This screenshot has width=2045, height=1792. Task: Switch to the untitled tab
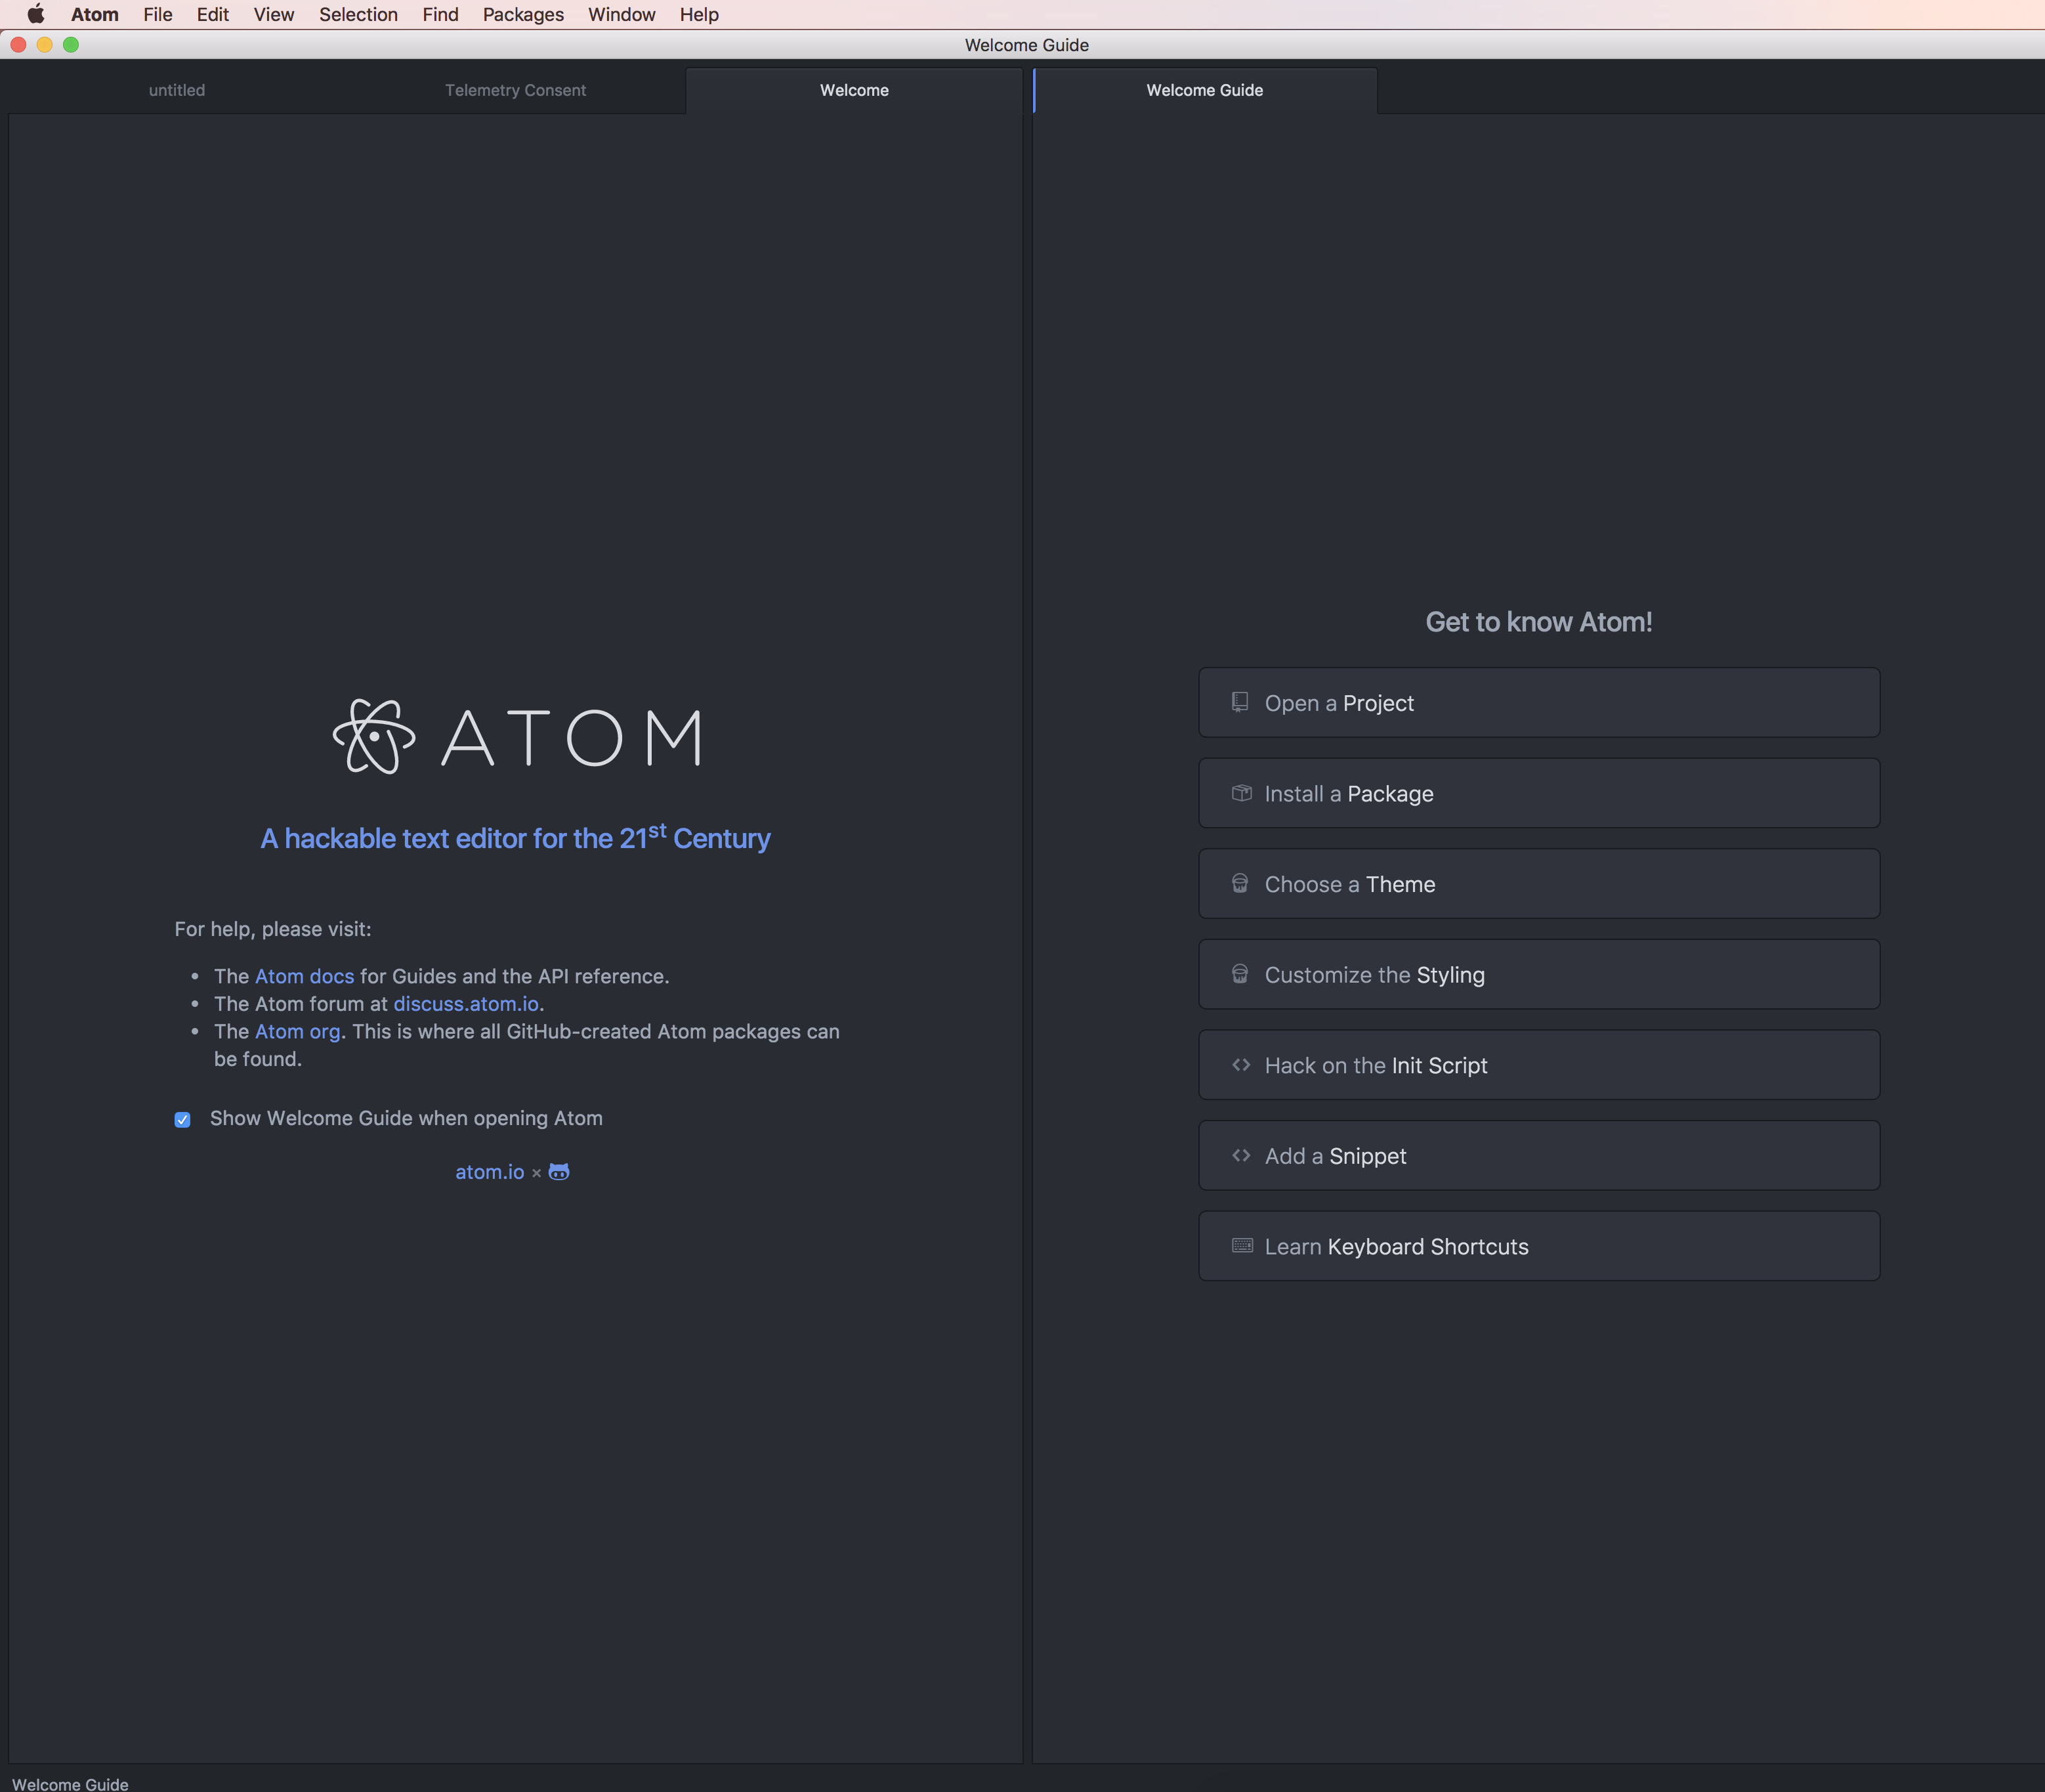(x=177, y=90)
